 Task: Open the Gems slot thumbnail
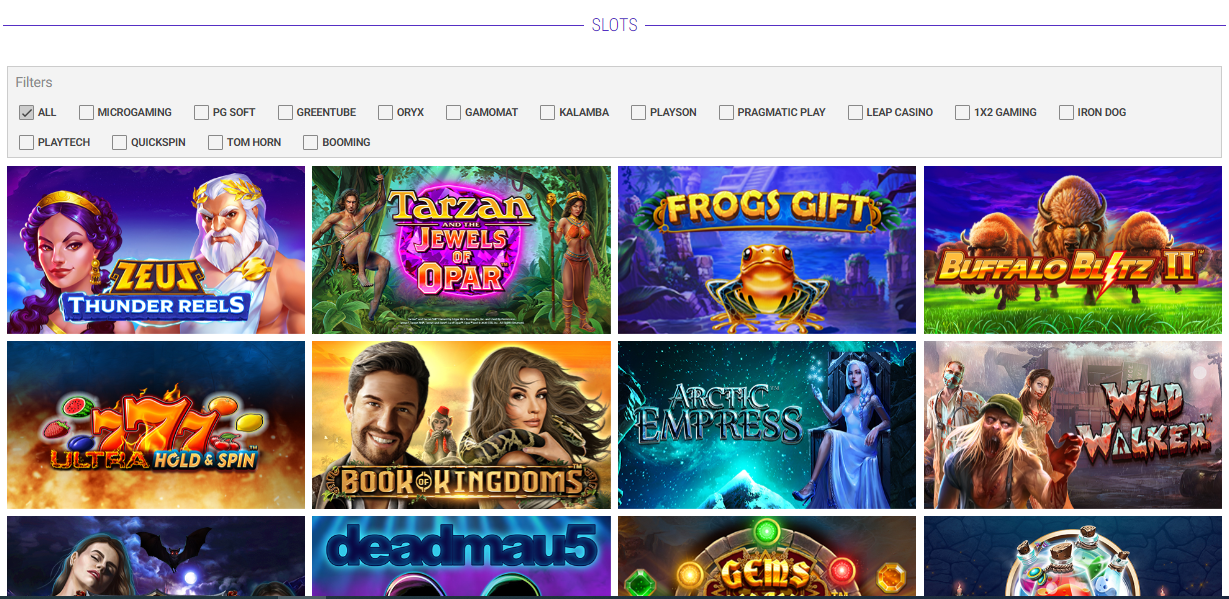767,556
